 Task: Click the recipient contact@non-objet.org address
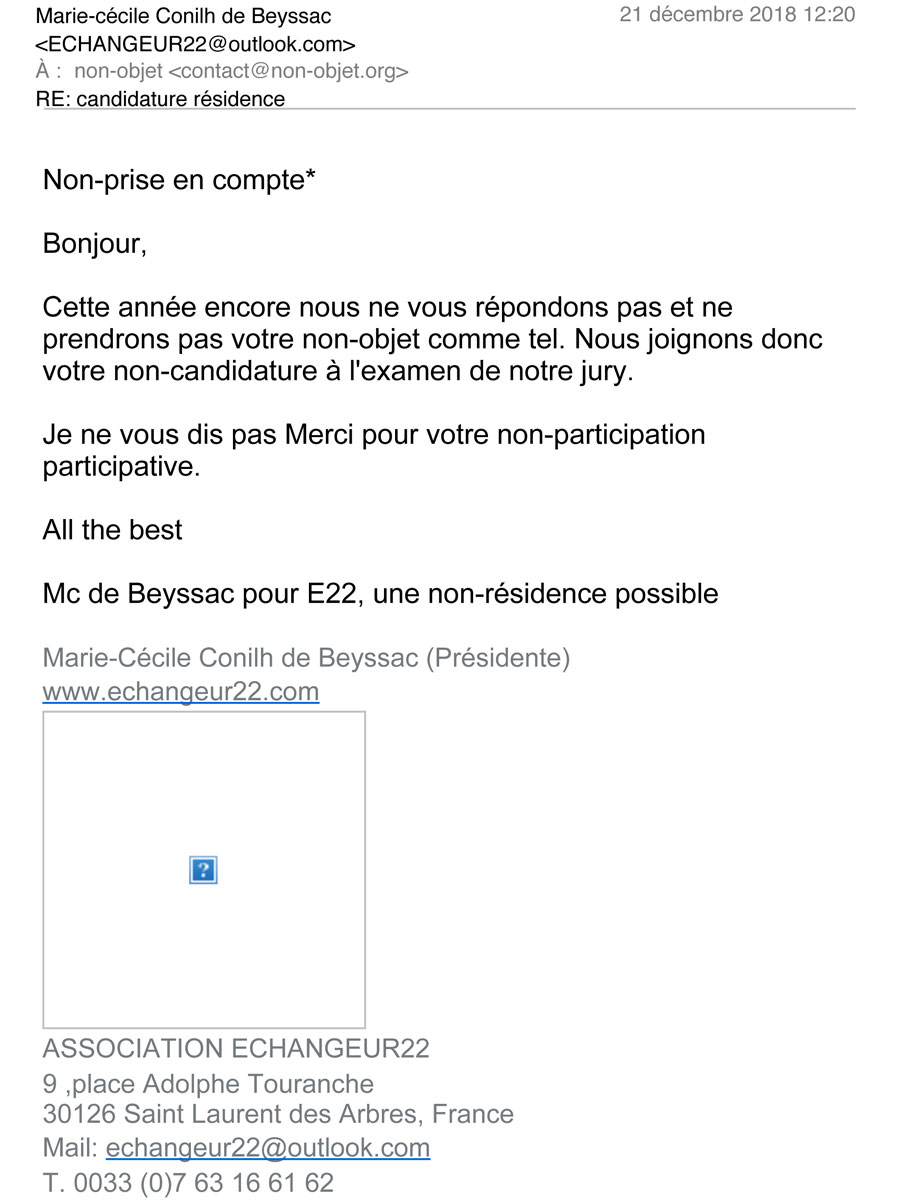tap(289, 71)
